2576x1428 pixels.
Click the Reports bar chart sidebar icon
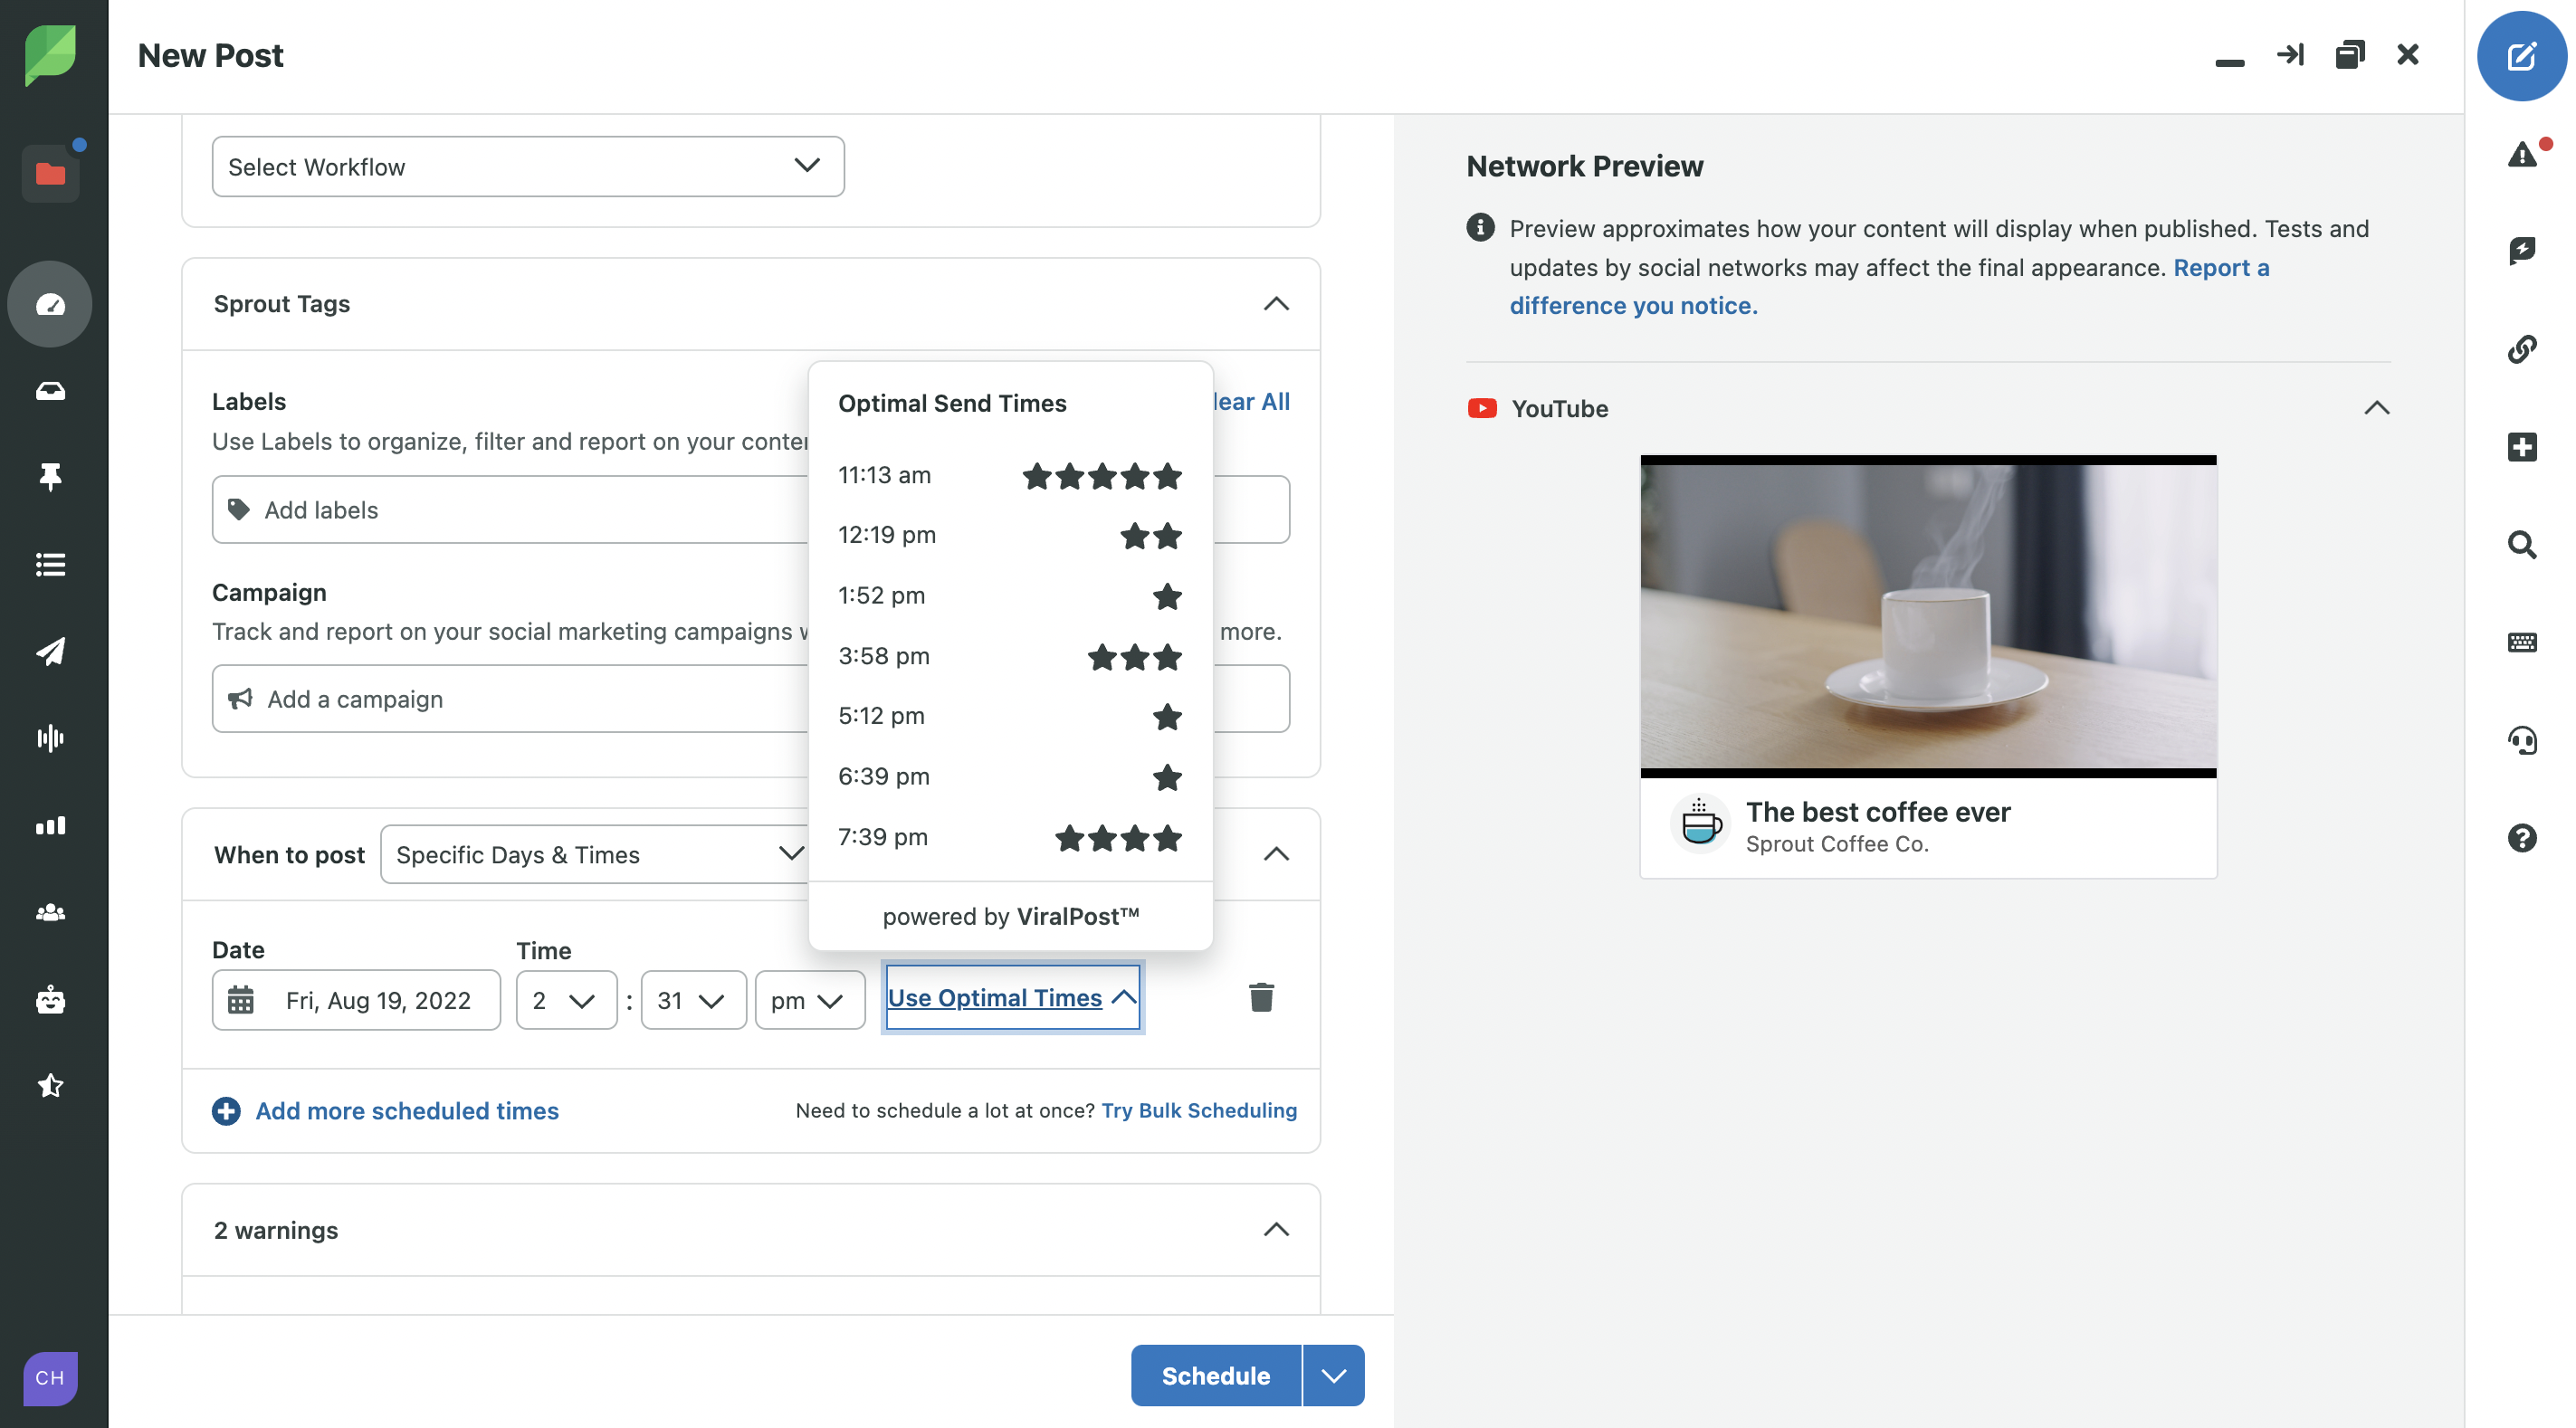point(50,826)
